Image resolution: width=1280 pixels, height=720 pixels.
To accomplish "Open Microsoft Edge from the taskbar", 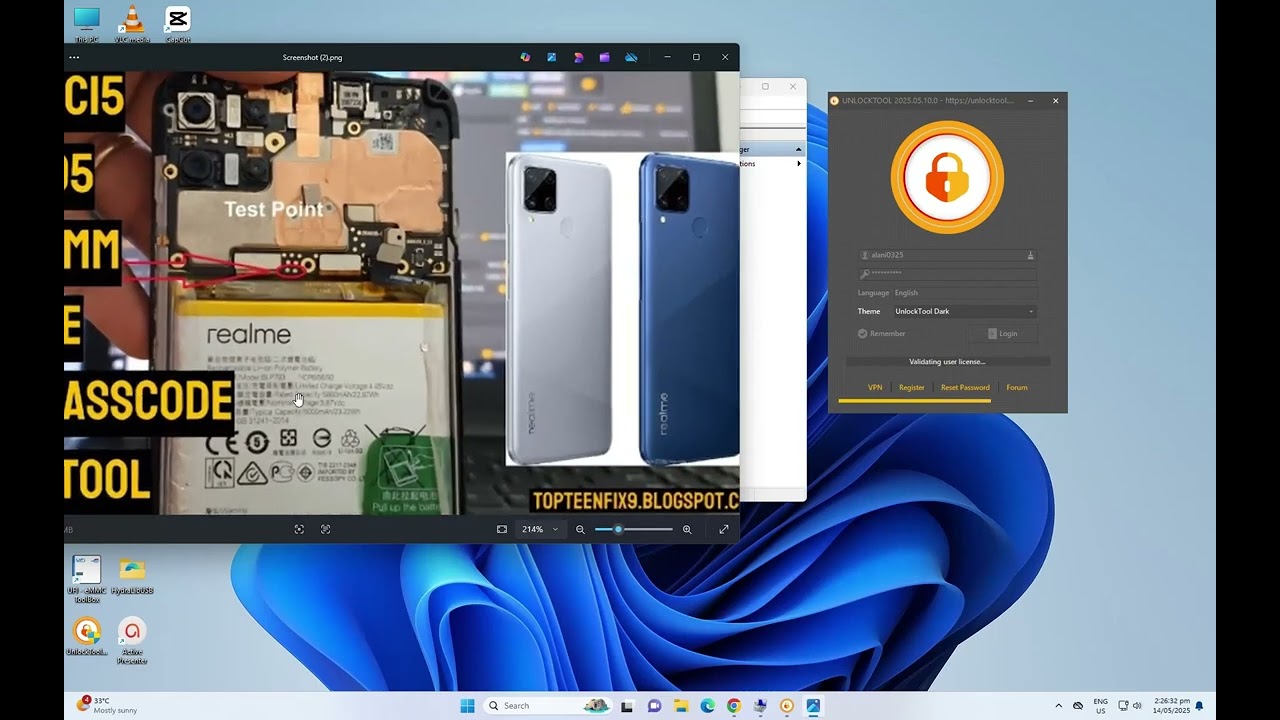I will [x=708, y=705].
